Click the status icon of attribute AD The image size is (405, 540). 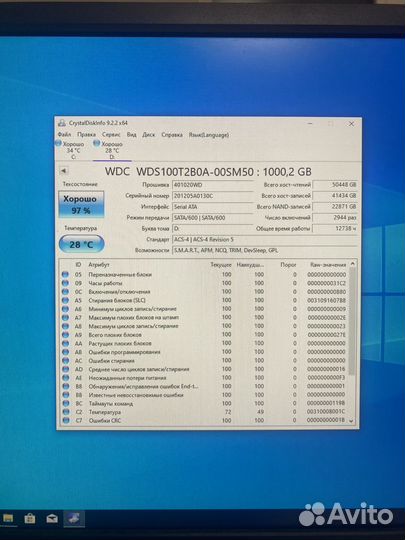tap(65, 369)
